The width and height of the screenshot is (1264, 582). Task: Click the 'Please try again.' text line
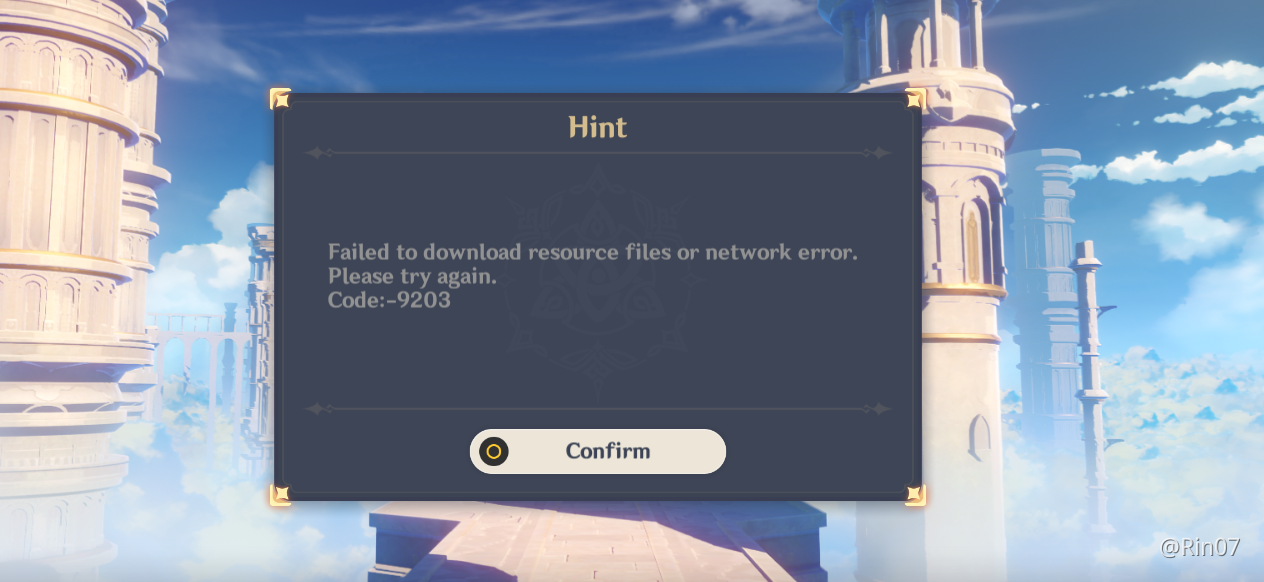(x=412, y=276)
